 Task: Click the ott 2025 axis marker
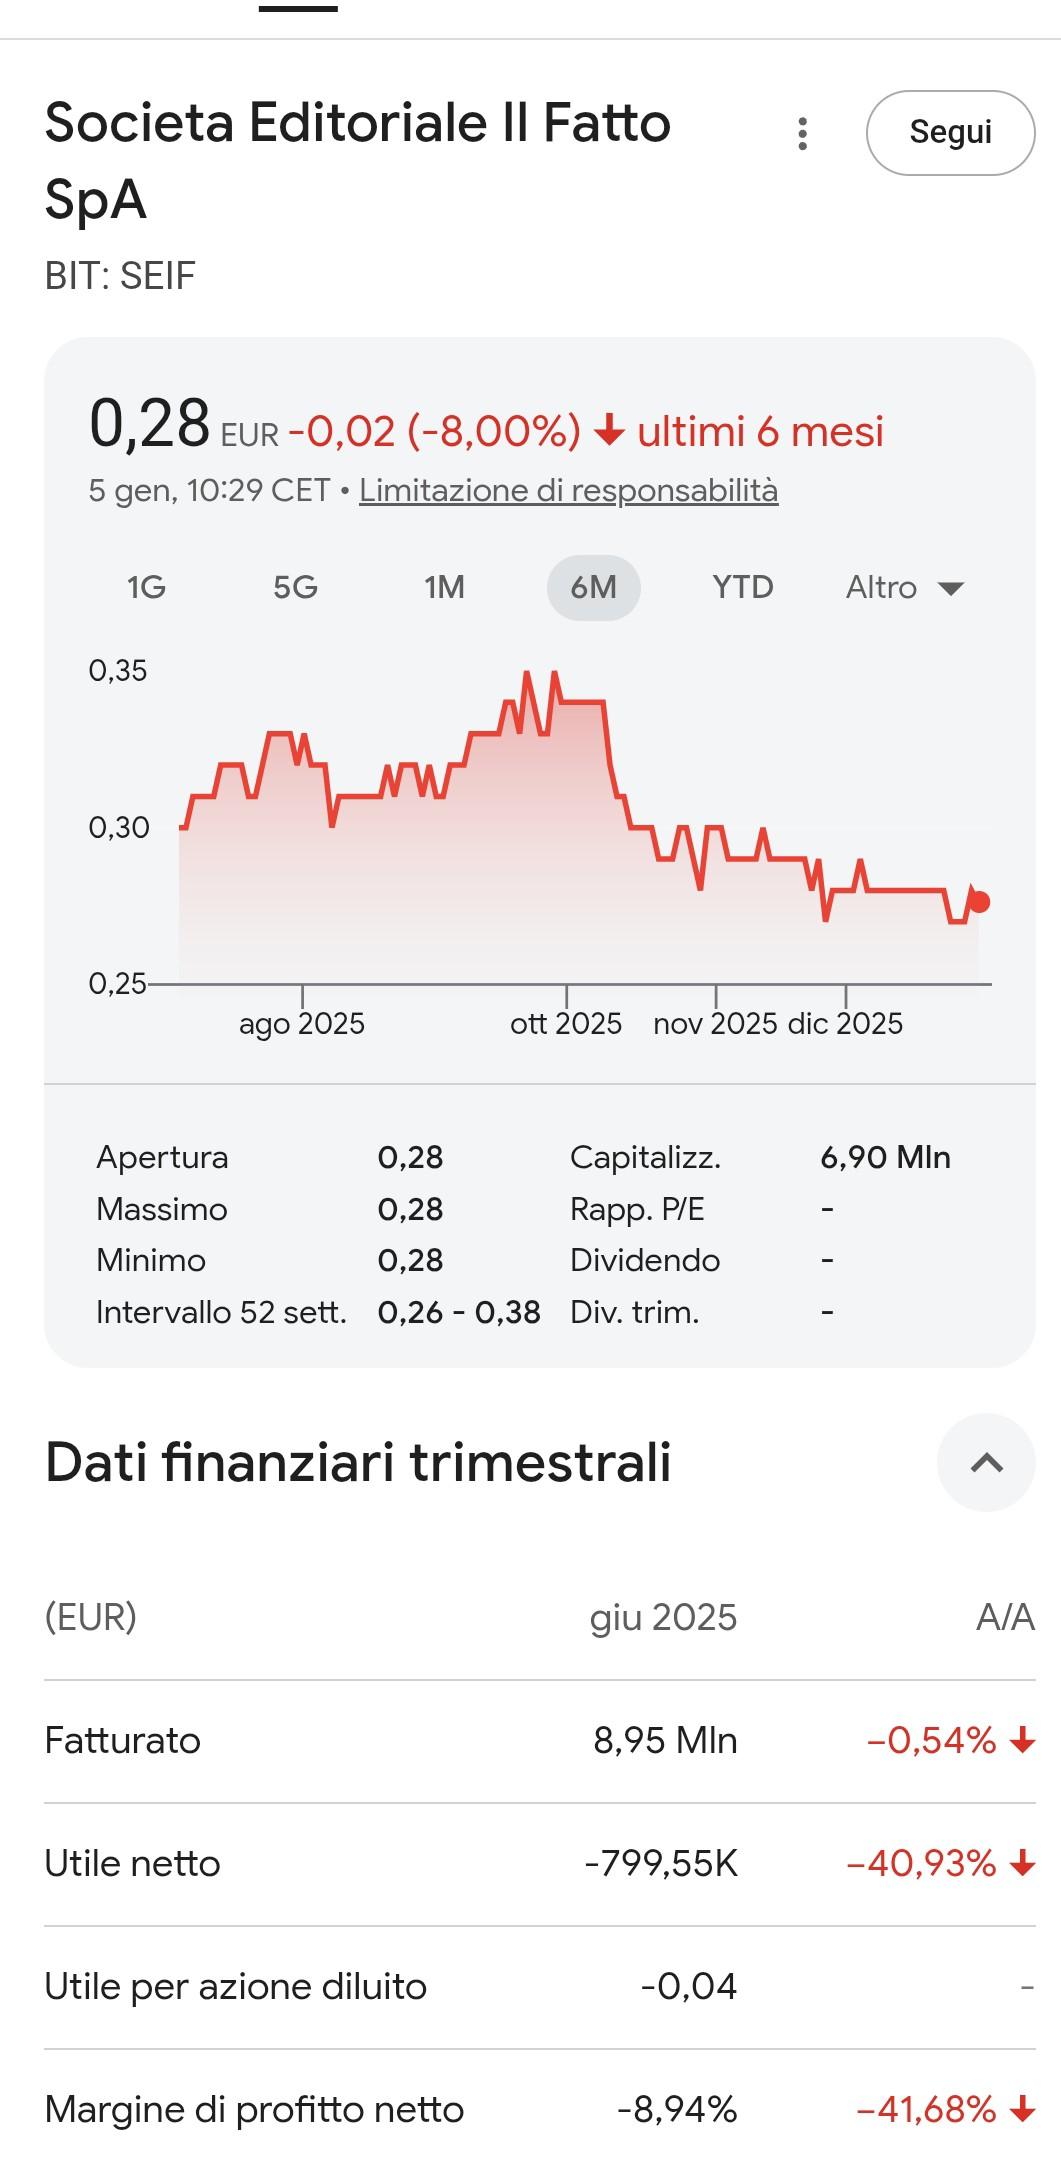coord(566,1023)
